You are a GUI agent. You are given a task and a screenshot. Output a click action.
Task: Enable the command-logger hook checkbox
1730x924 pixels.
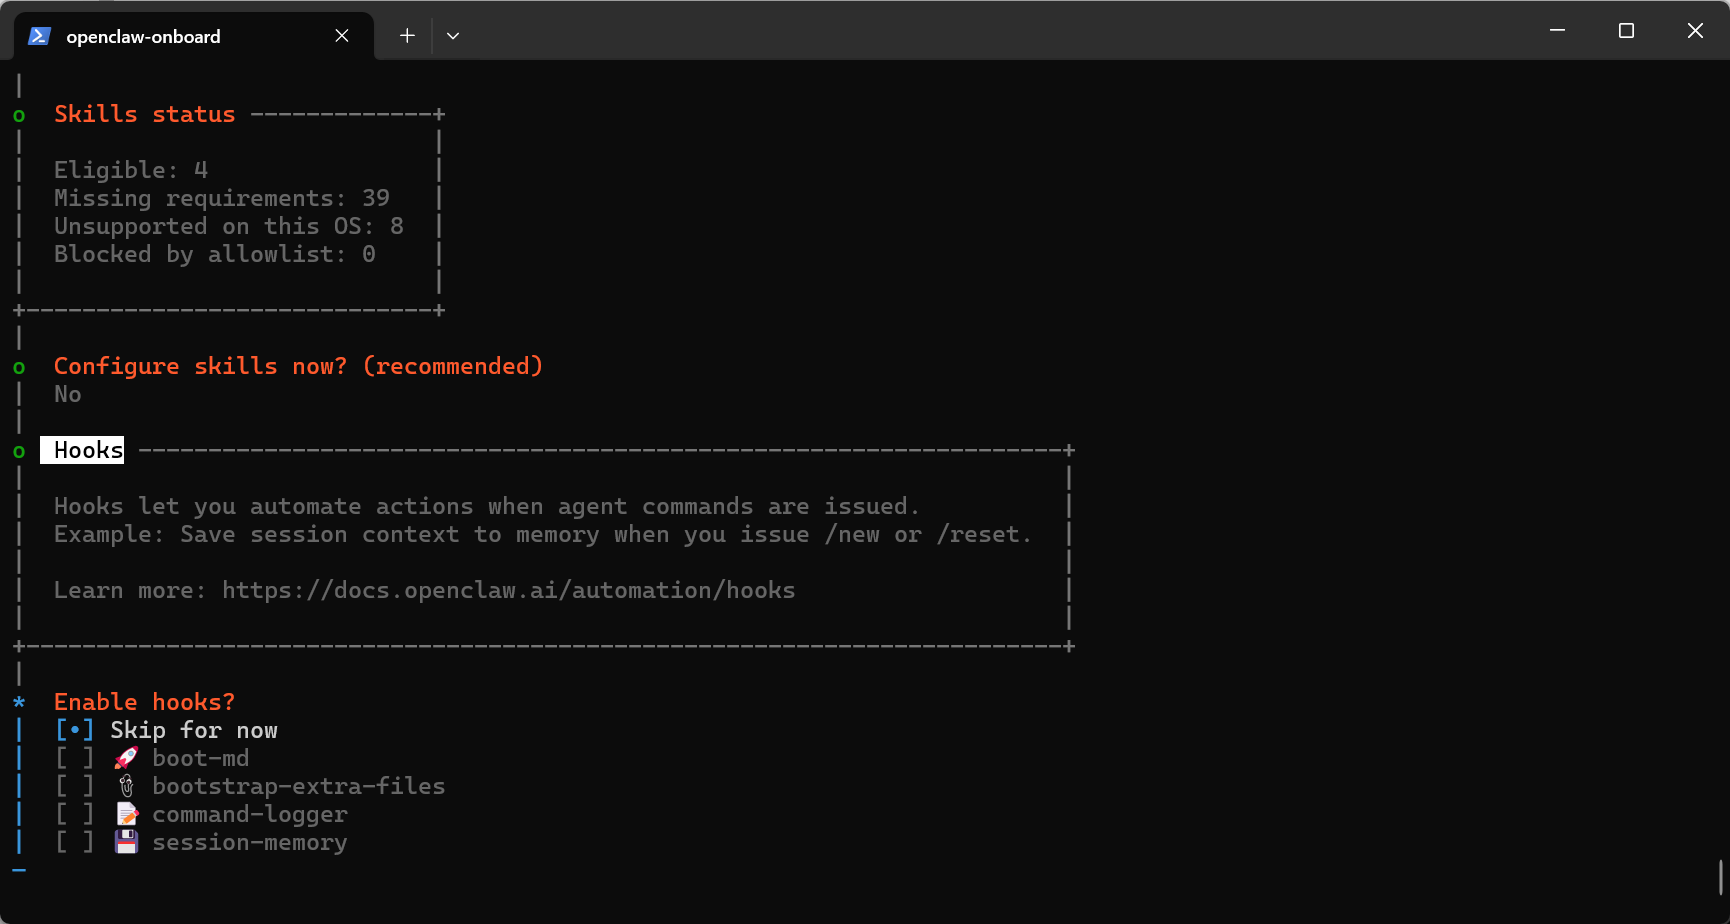pos(75,814)
